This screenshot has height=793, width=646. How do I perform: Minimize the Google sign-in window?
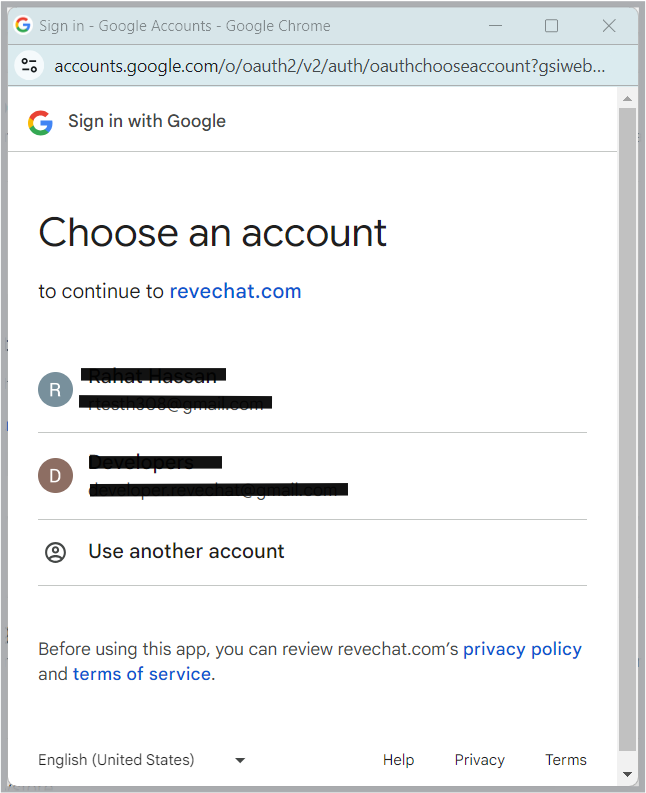pos(495,26)
